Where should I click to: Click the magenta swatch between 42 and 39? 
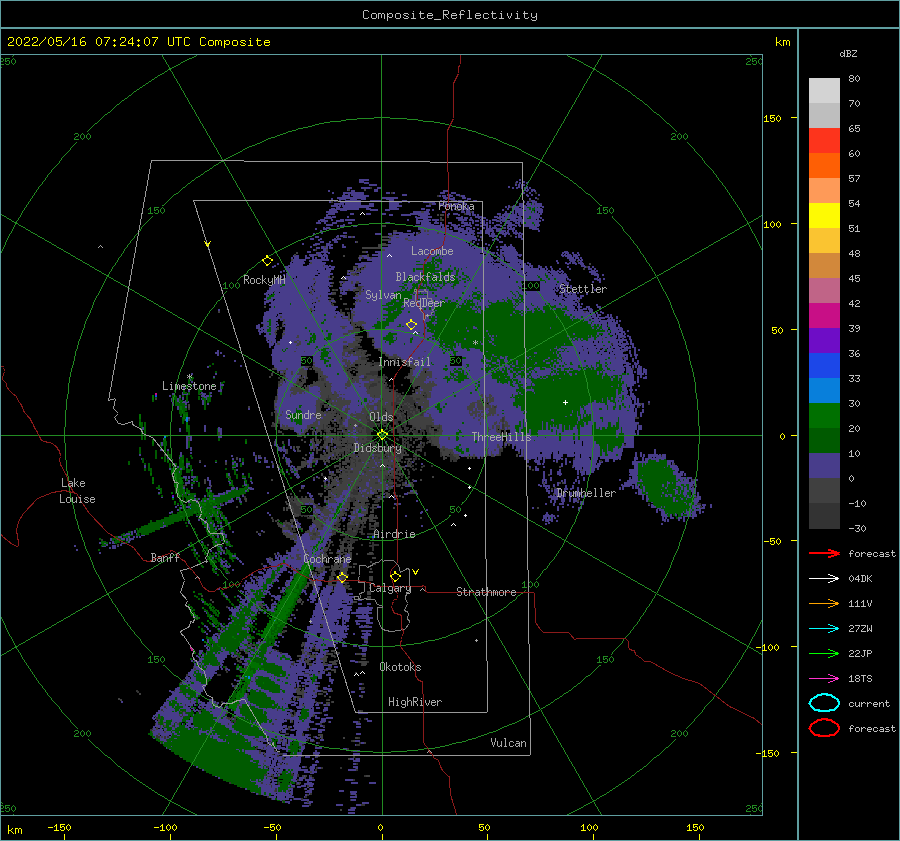(824, 316)
